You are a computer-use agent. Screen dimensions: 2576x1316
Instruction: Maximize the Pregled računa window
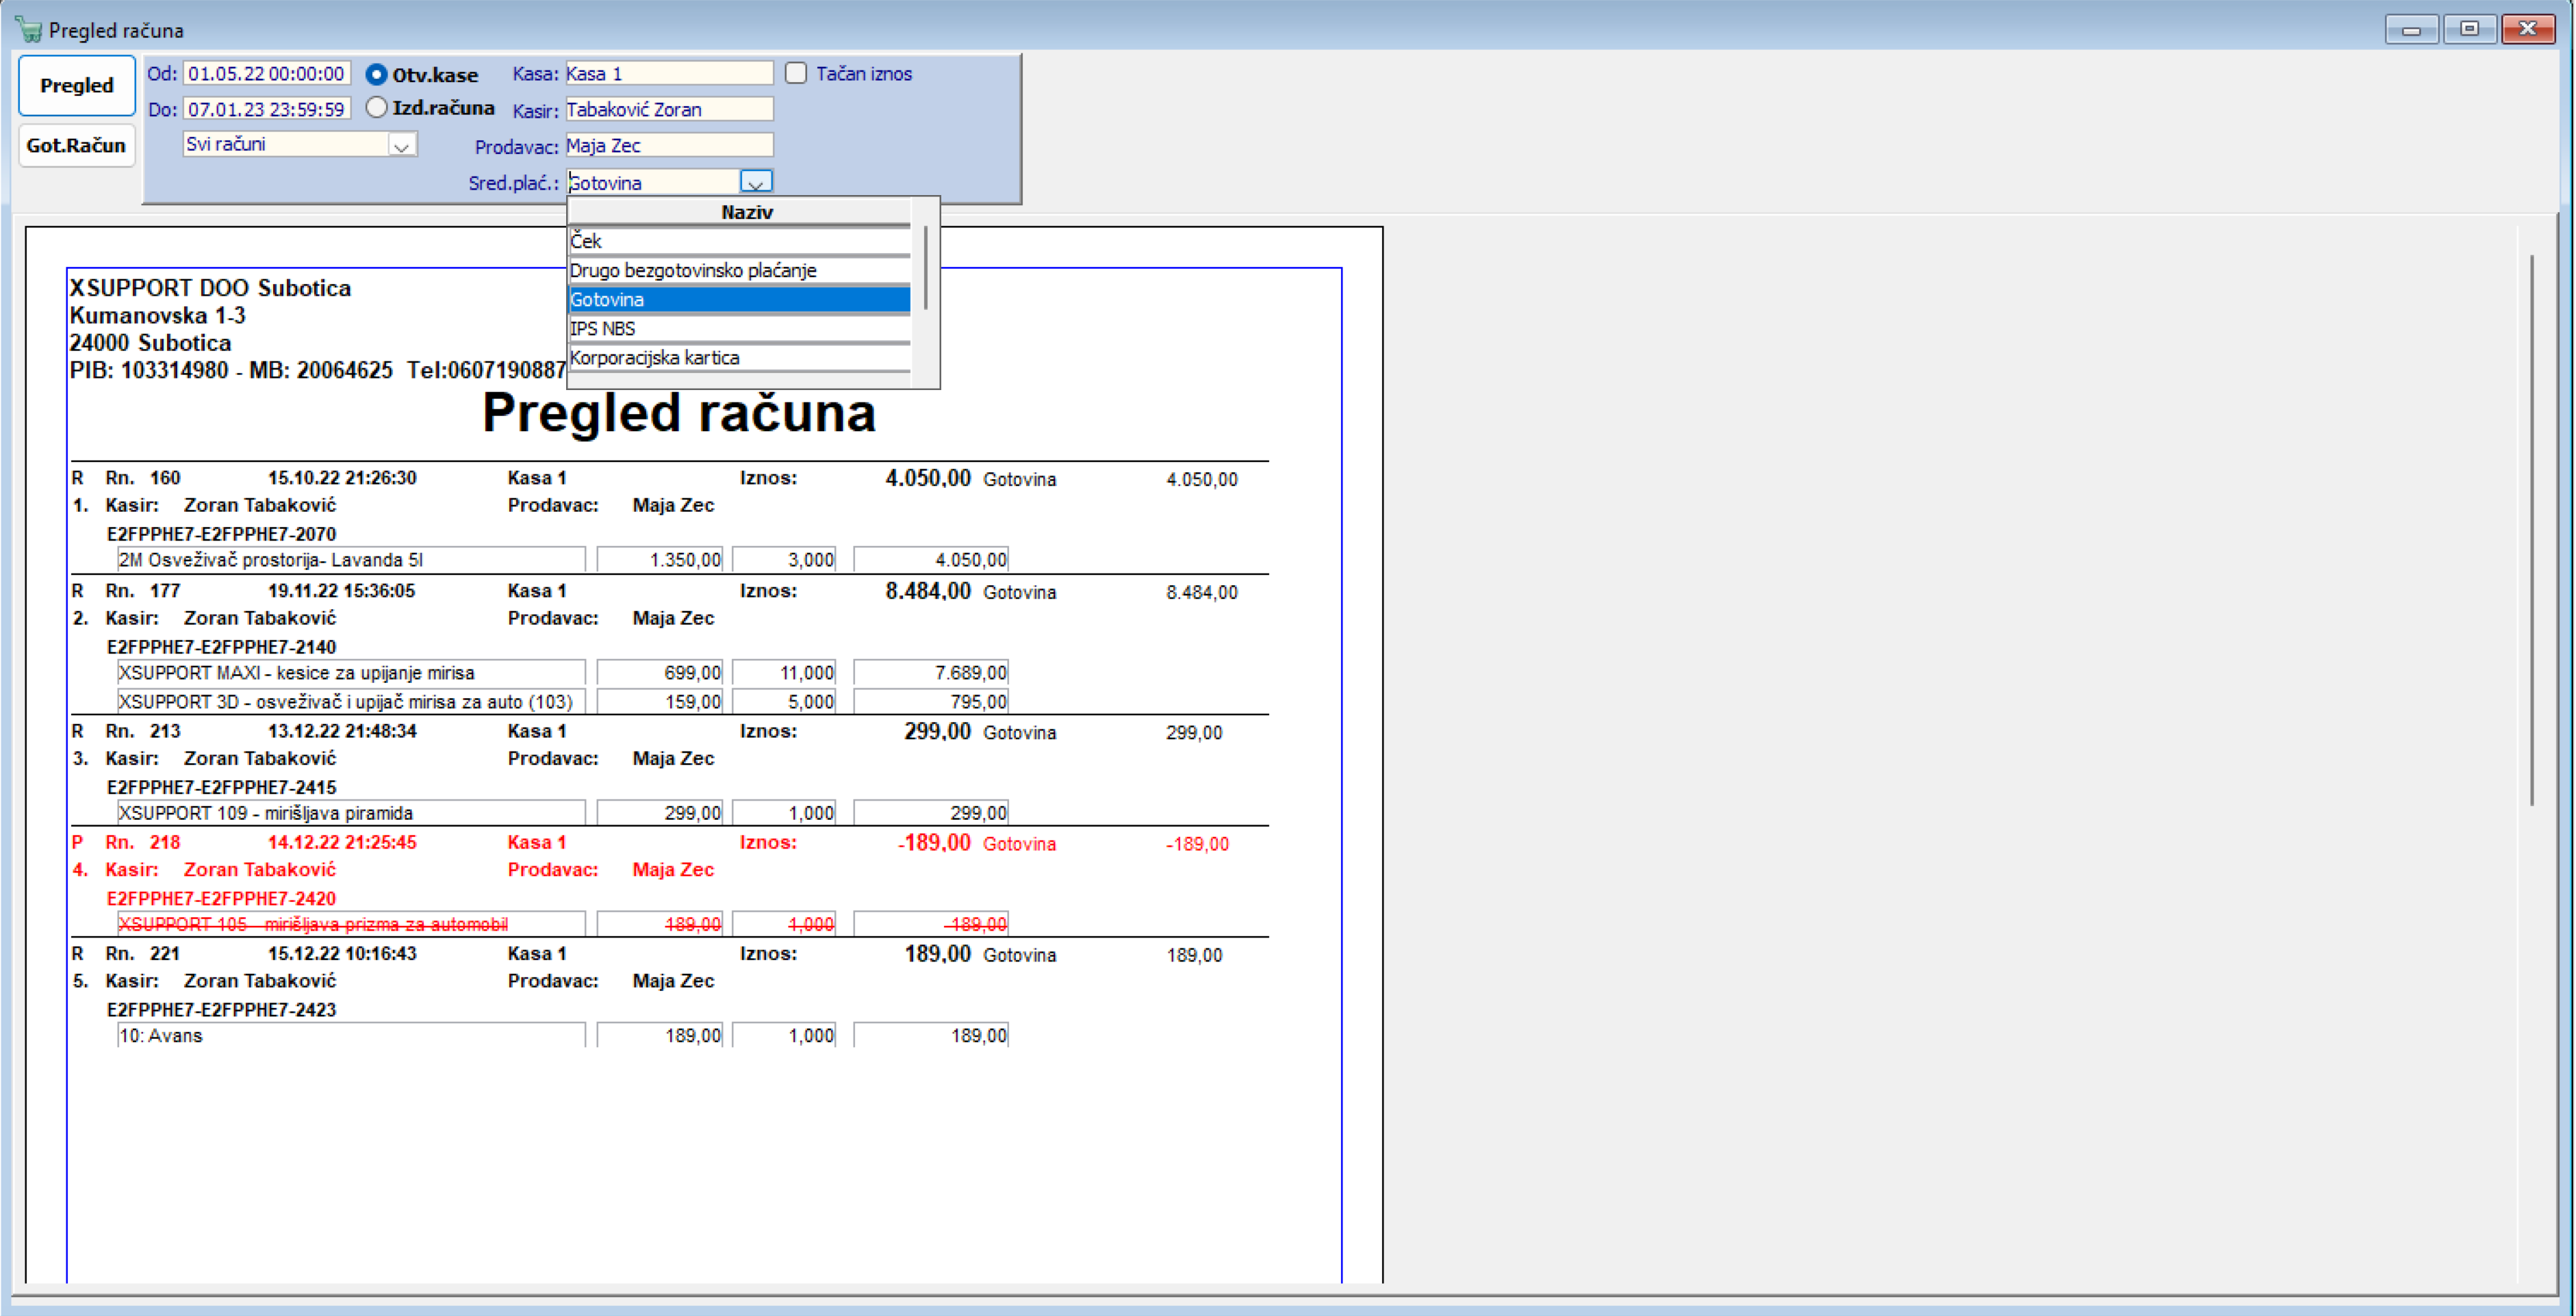2470,29
